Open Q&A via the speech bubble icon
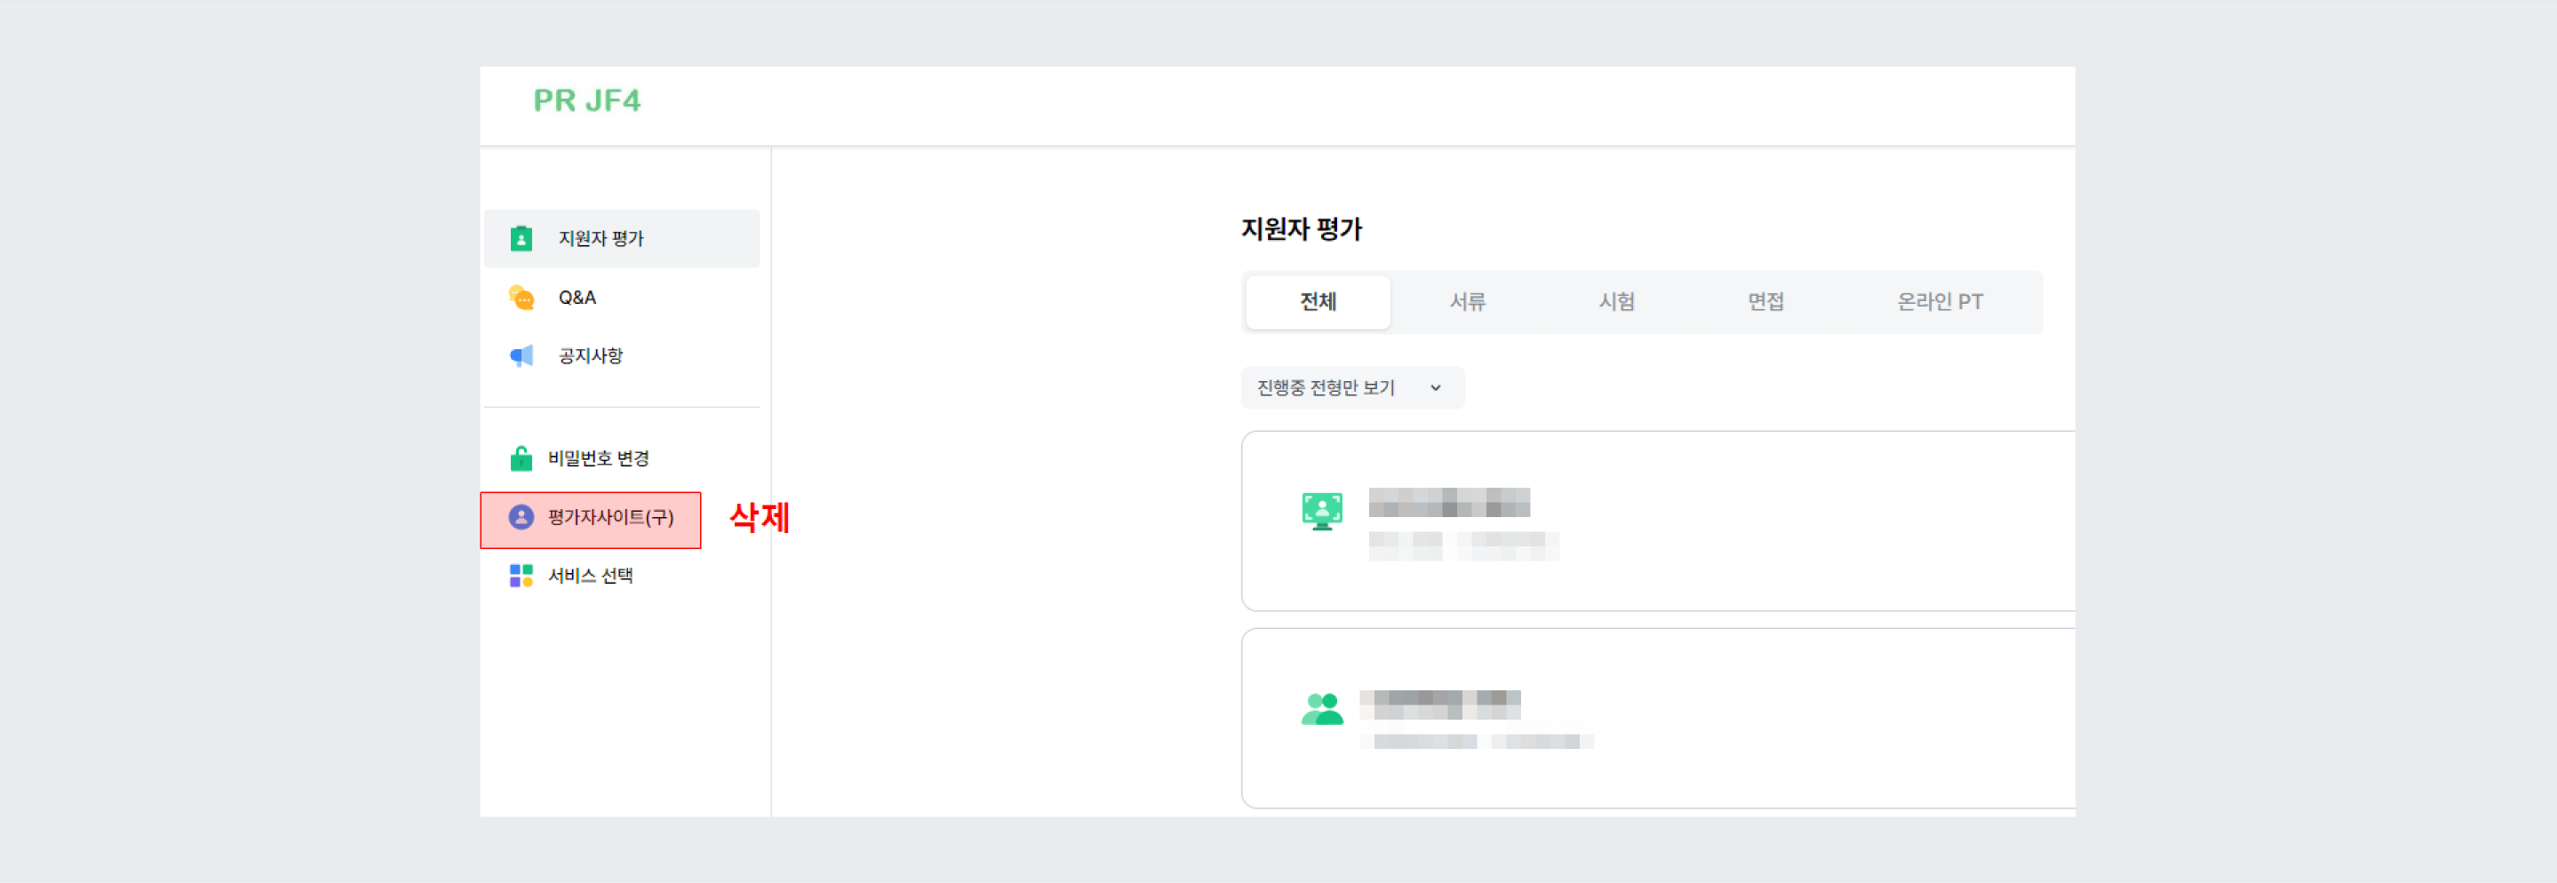Viewport: 2557px width, 883px height. pos(521,296)
